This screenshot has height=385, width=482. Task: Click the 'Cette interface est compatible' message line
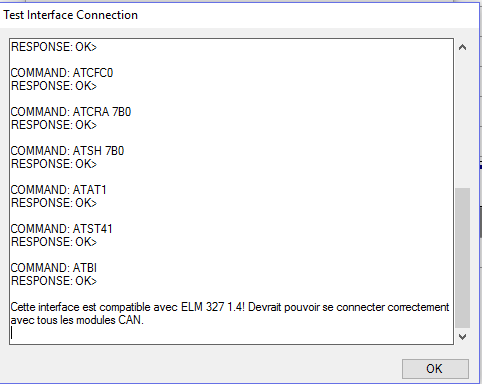[230, 307]
